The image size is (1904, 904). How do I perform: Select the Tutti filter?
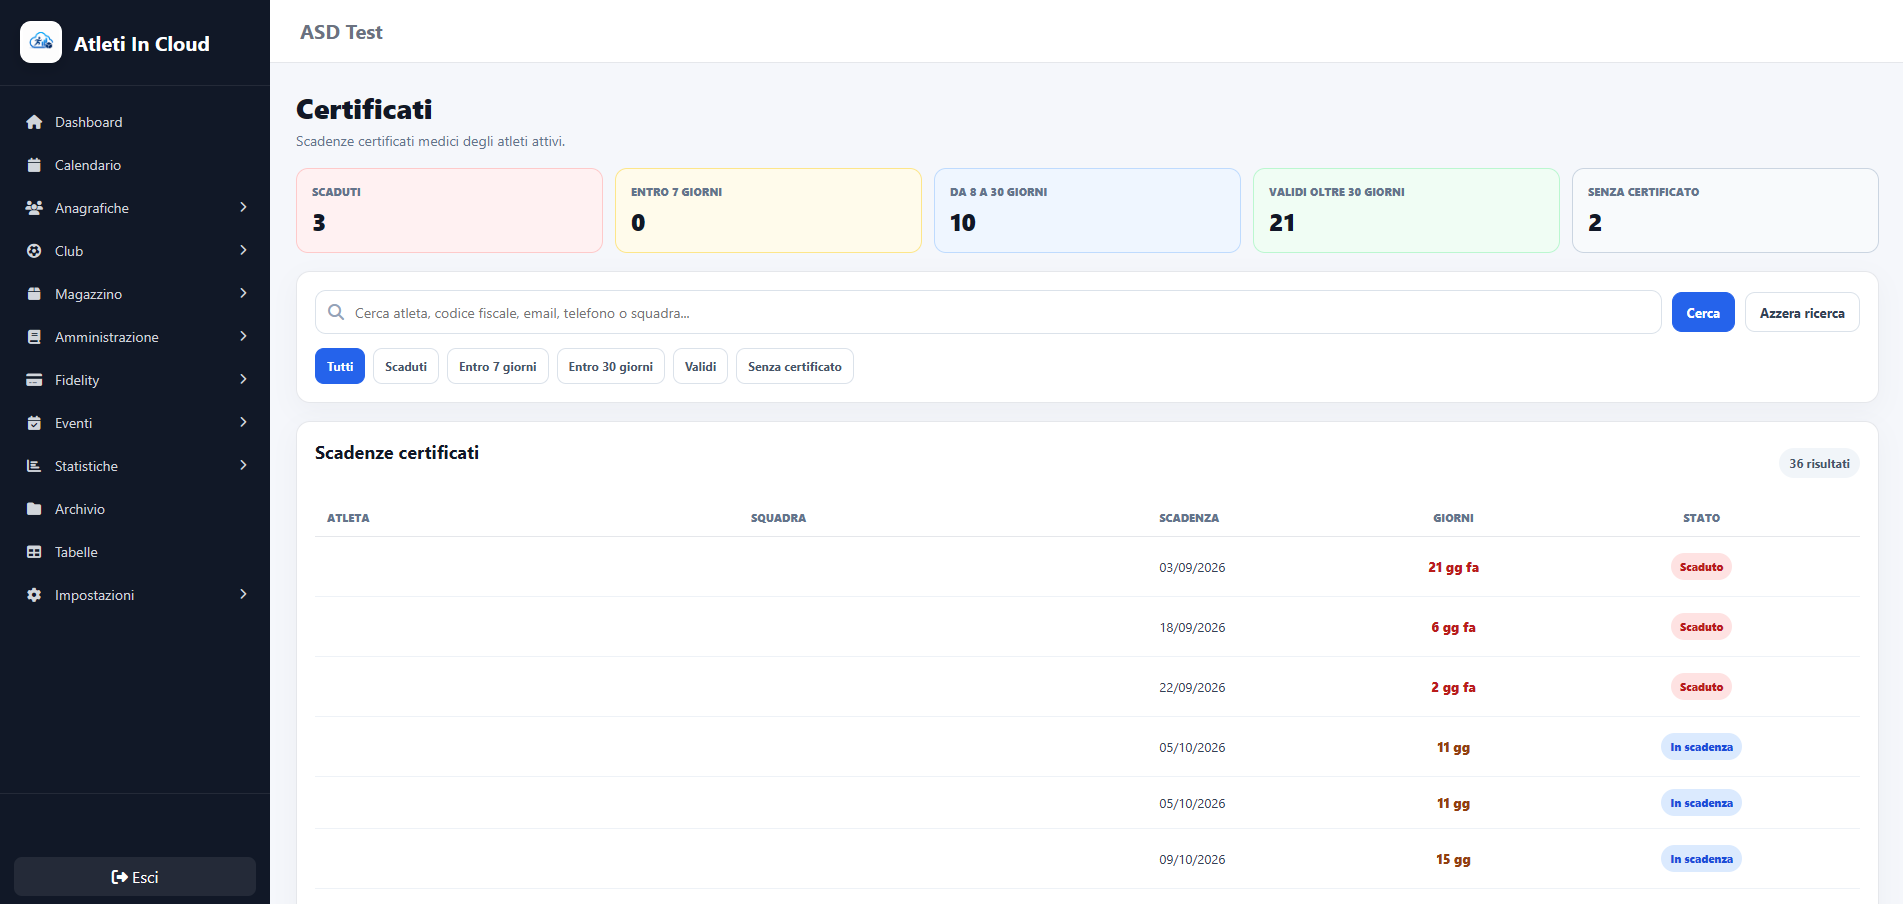click(340, 366)
